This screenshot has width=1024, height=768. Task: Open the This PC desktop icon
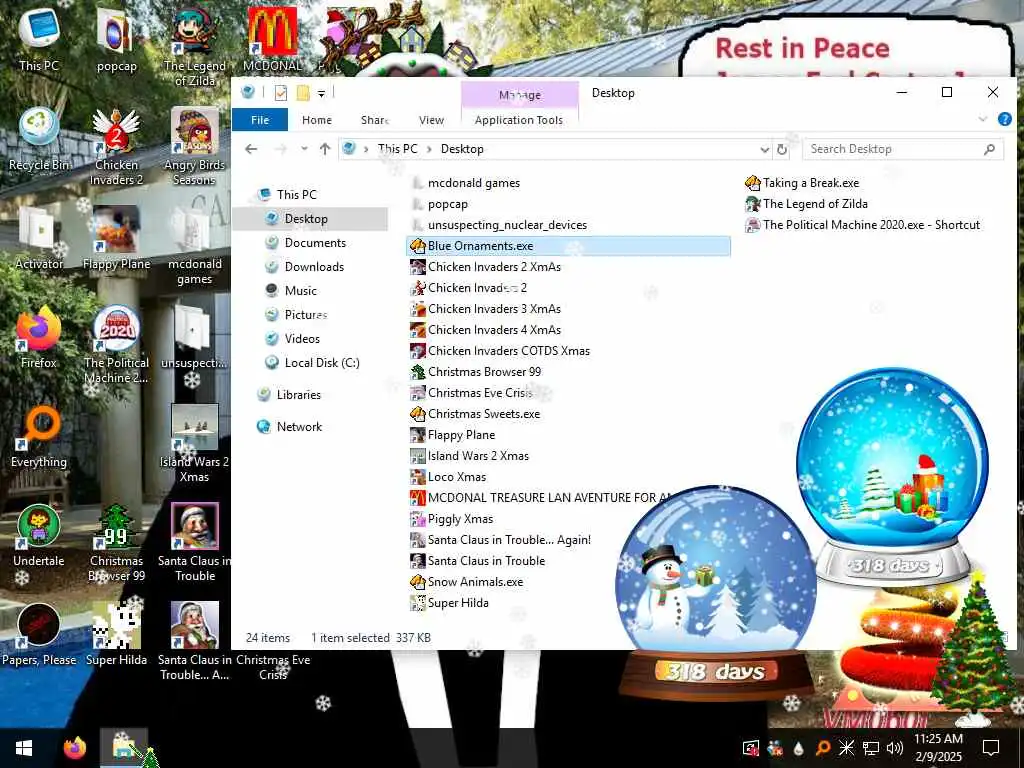point(39,39)
